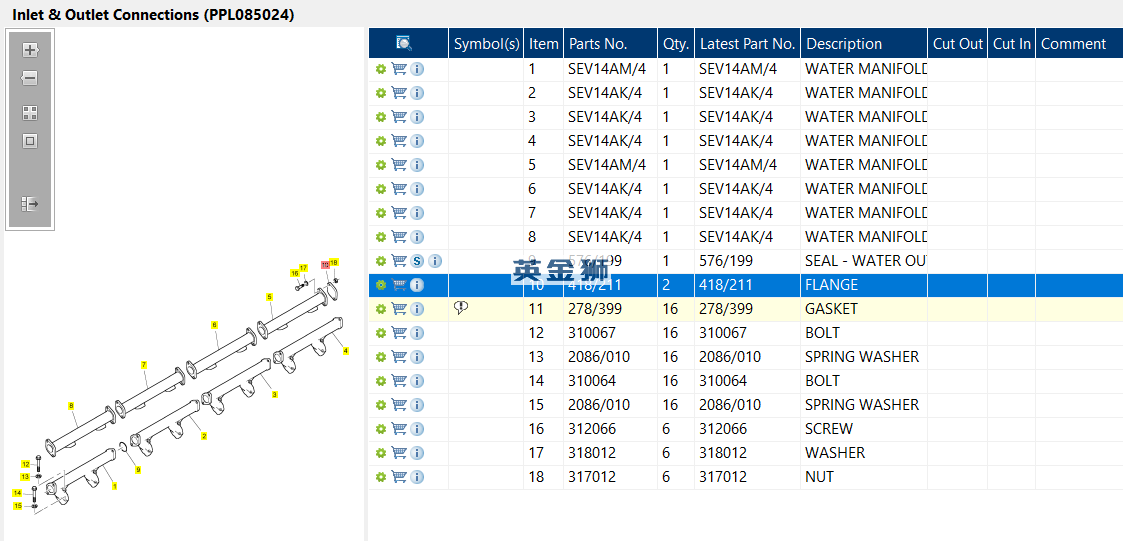1123x541 pixels.
Task: Click the four-square grid view icon
Action: (x=30, y=113)
